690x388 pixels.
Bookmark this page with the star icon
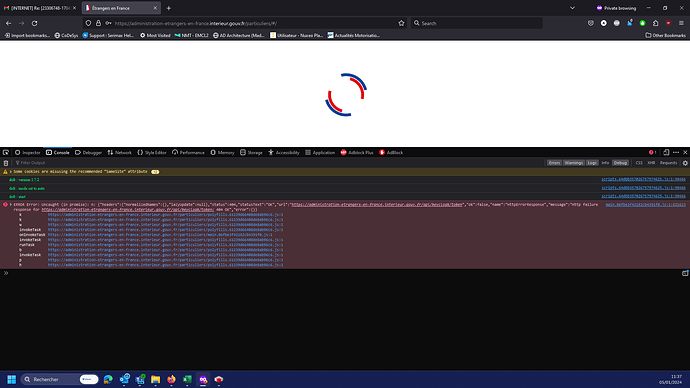(x=401, y=23)
